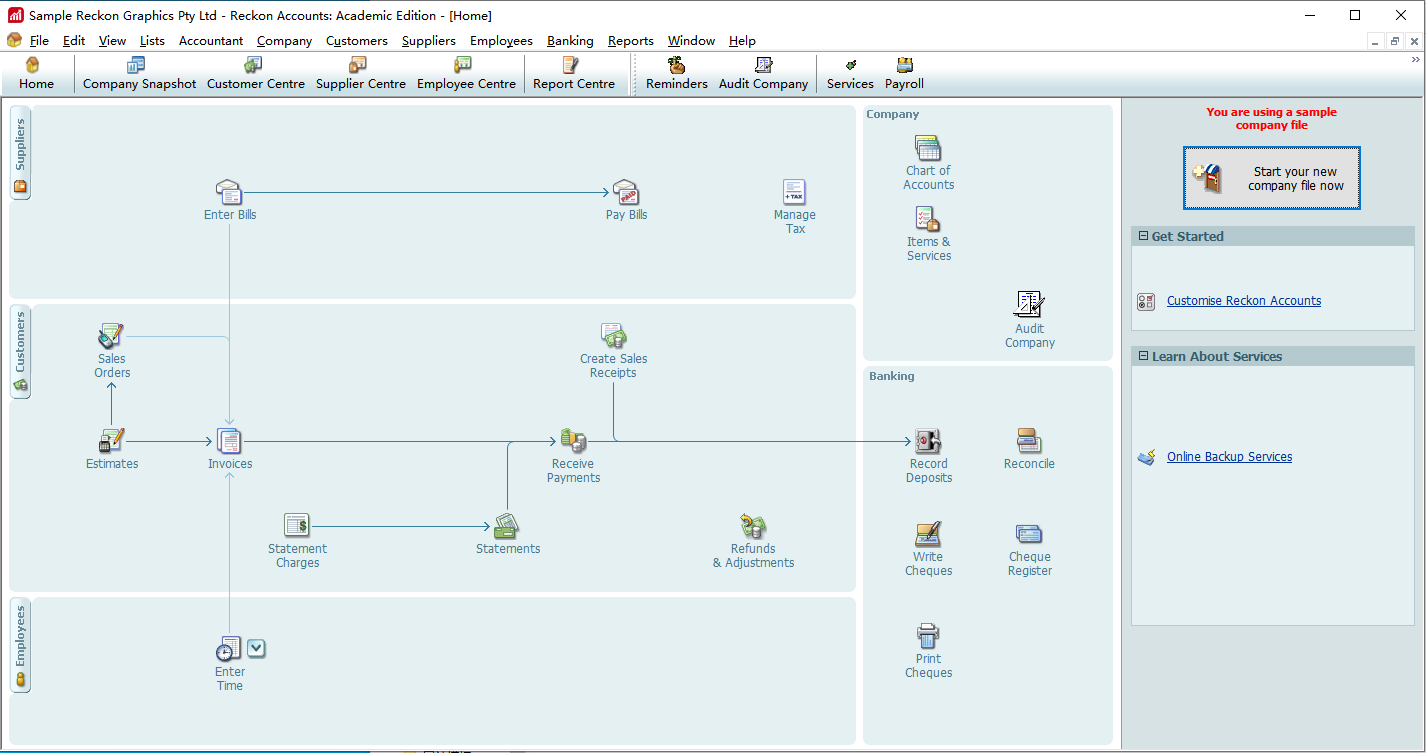Open the Accountant menu

tap(211, 41)
